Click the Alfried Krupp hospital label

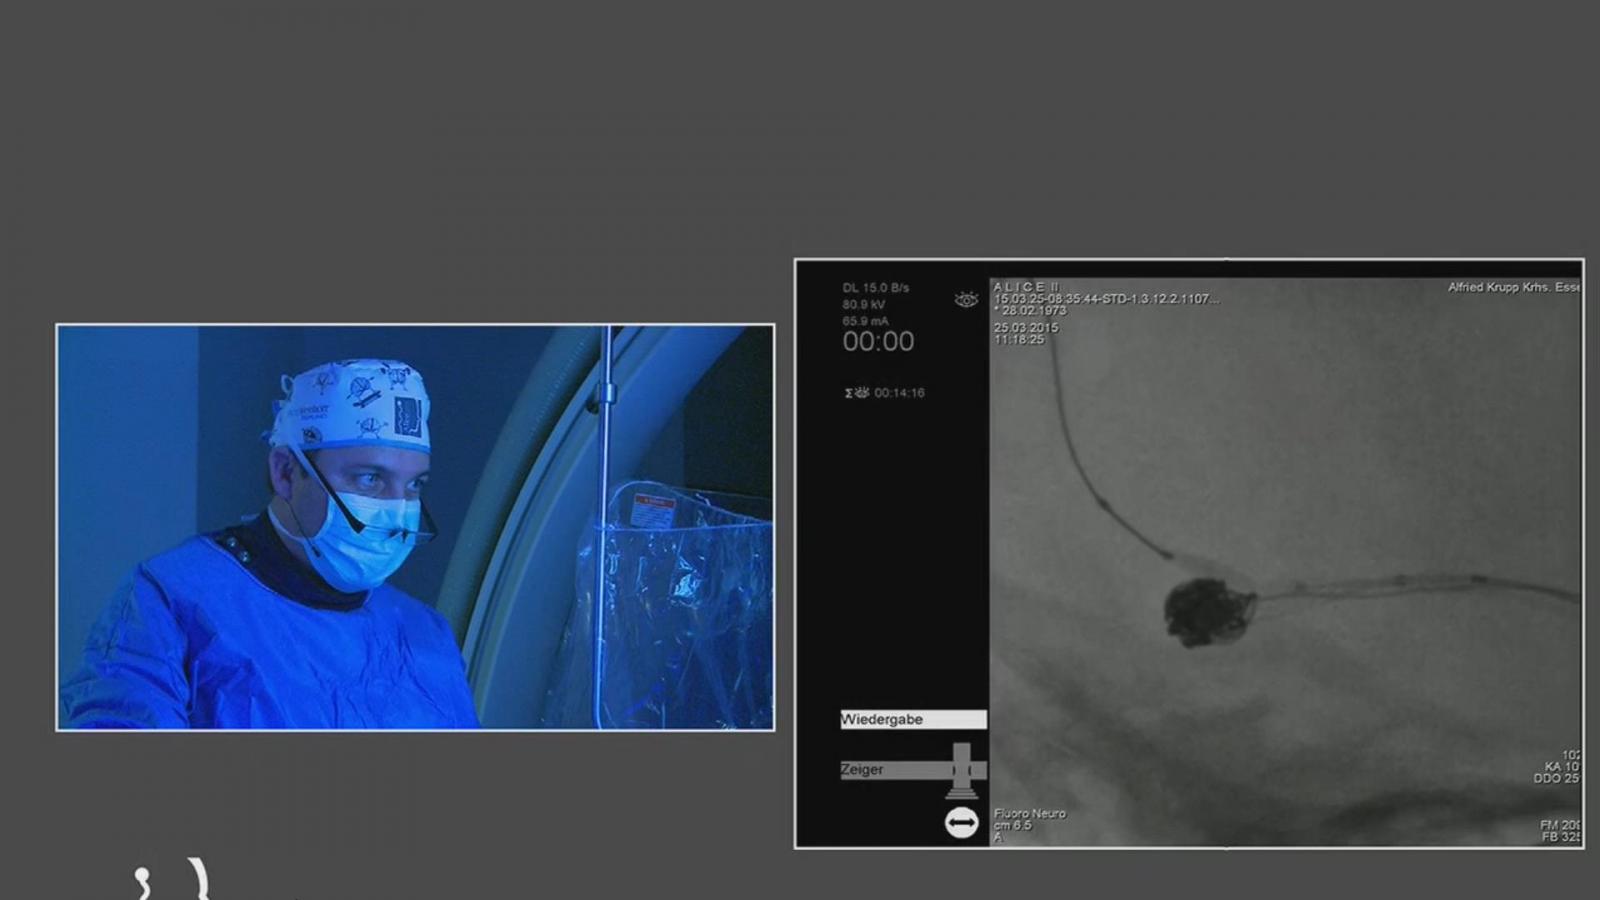[1514, 287]
